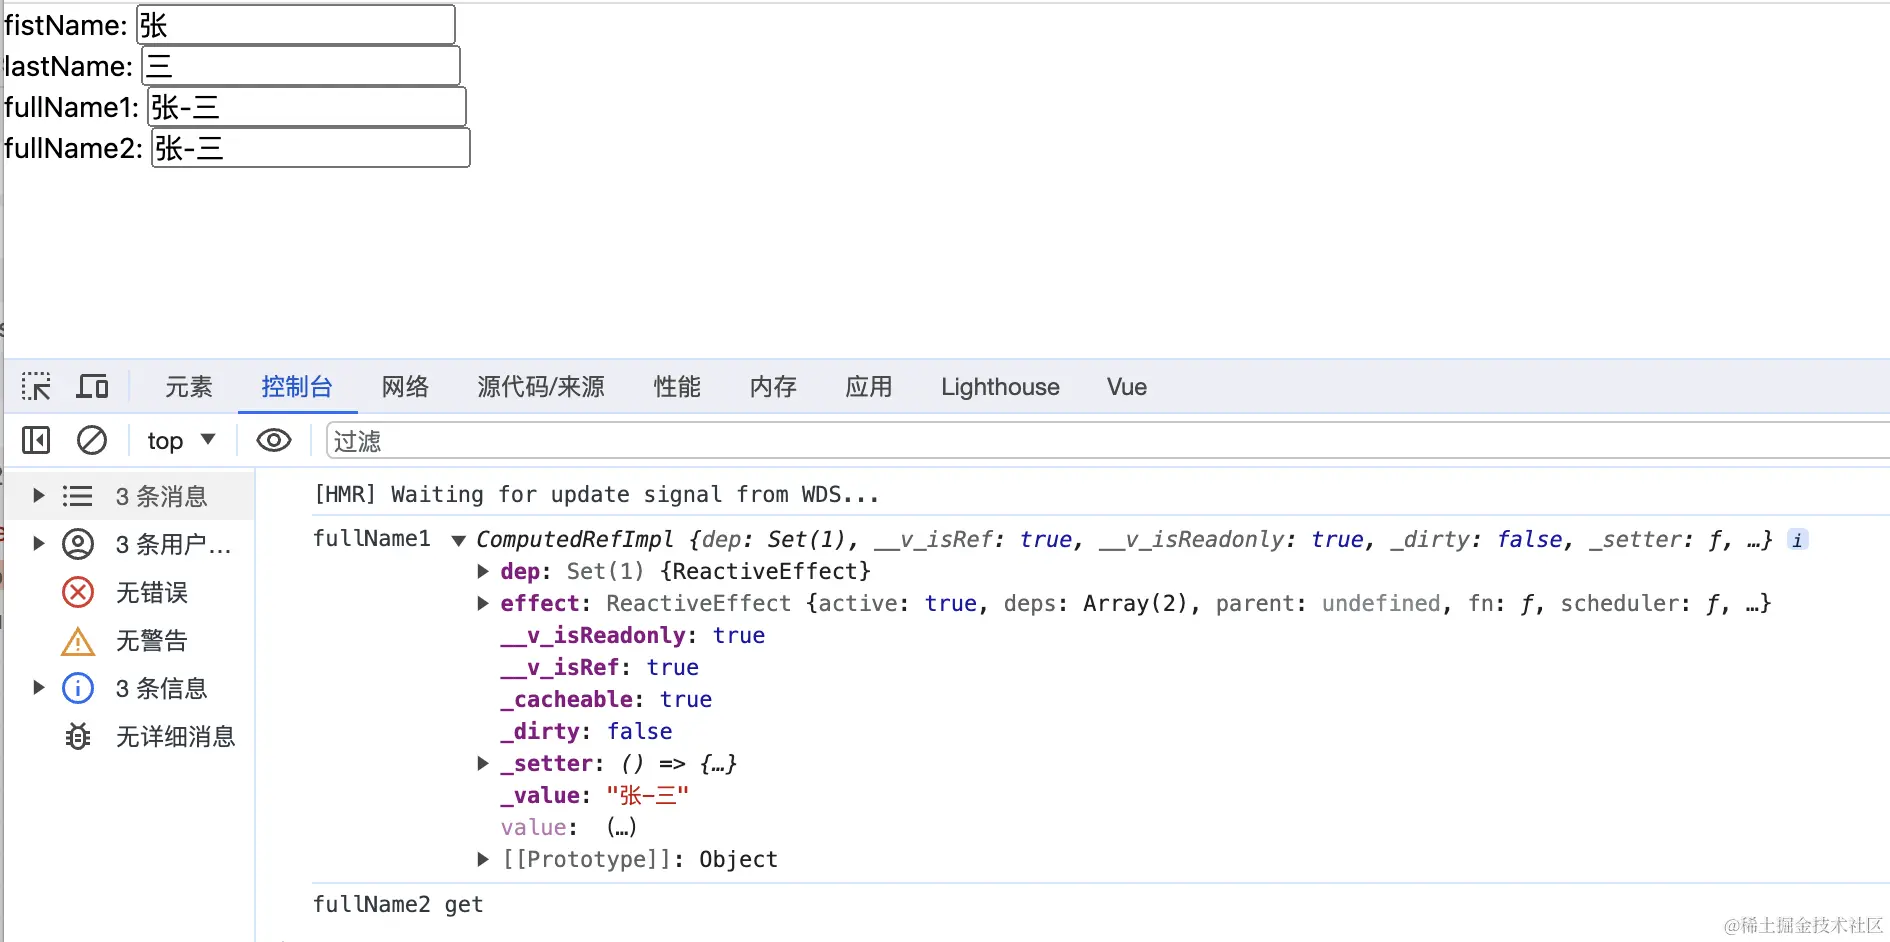Select the user messages icon in sidebar
The height and width of the screenshot is (942, 1890).
tap(78, 544)
